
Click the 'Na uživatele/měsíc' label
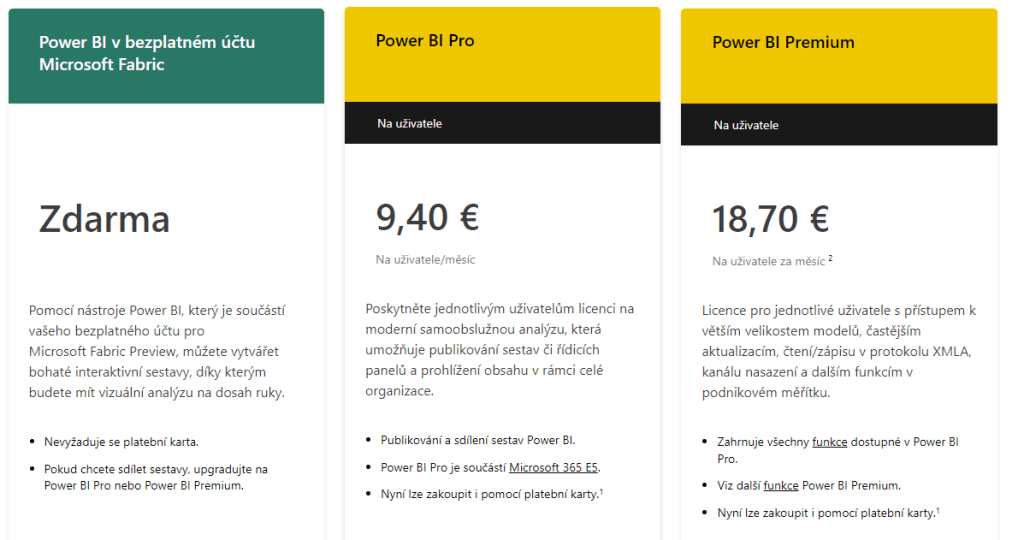click(425, 260)
